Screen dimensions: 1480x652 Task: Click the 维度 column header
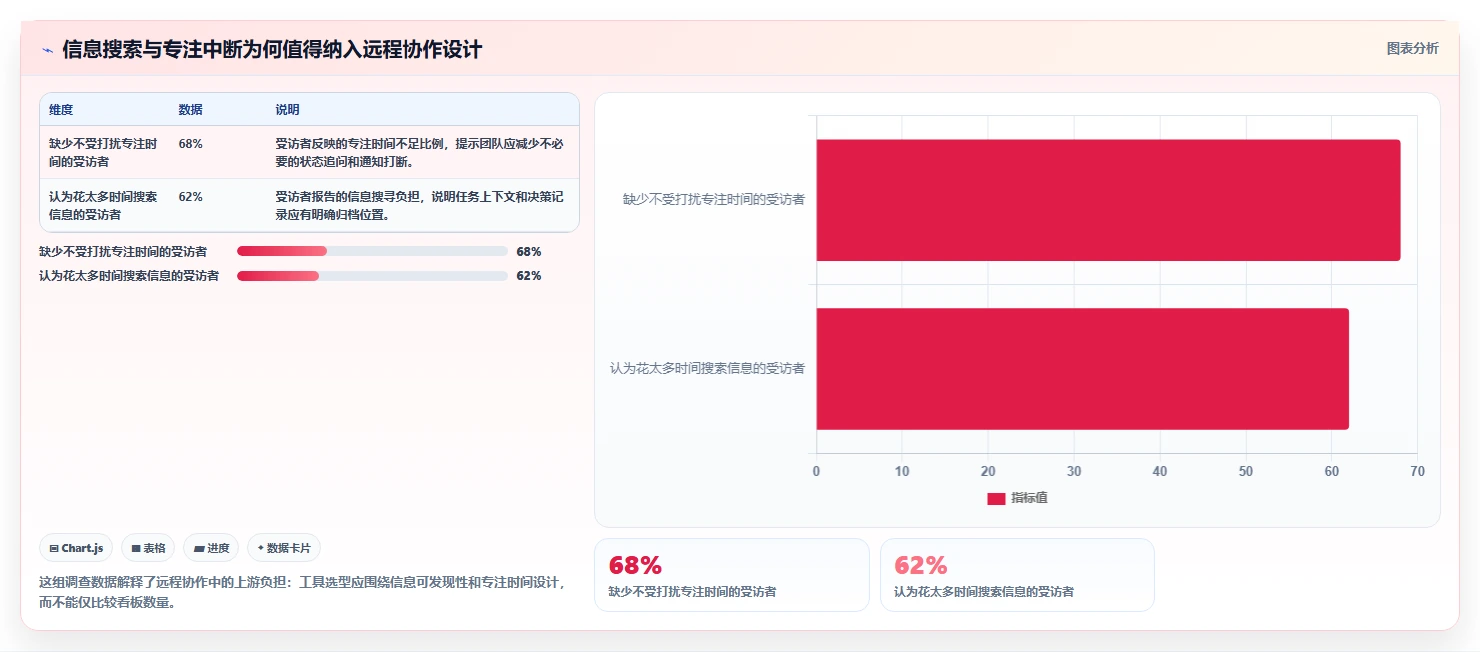[61, 110]
